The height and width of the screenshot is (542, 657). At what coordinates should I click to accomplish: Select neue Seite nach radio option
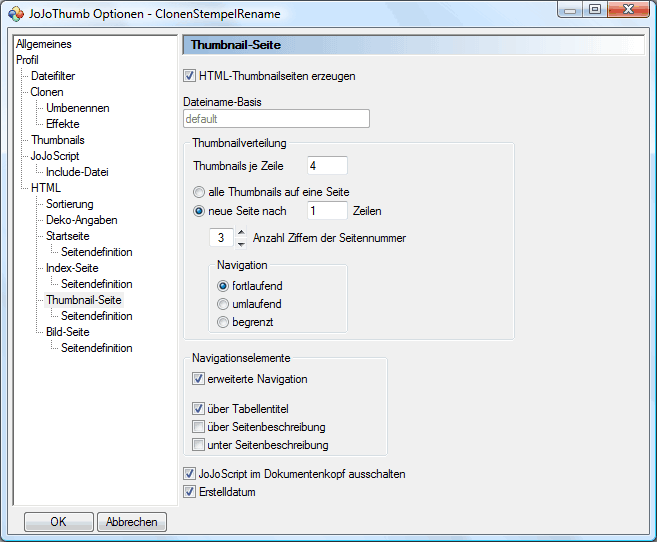coord(199,211)
